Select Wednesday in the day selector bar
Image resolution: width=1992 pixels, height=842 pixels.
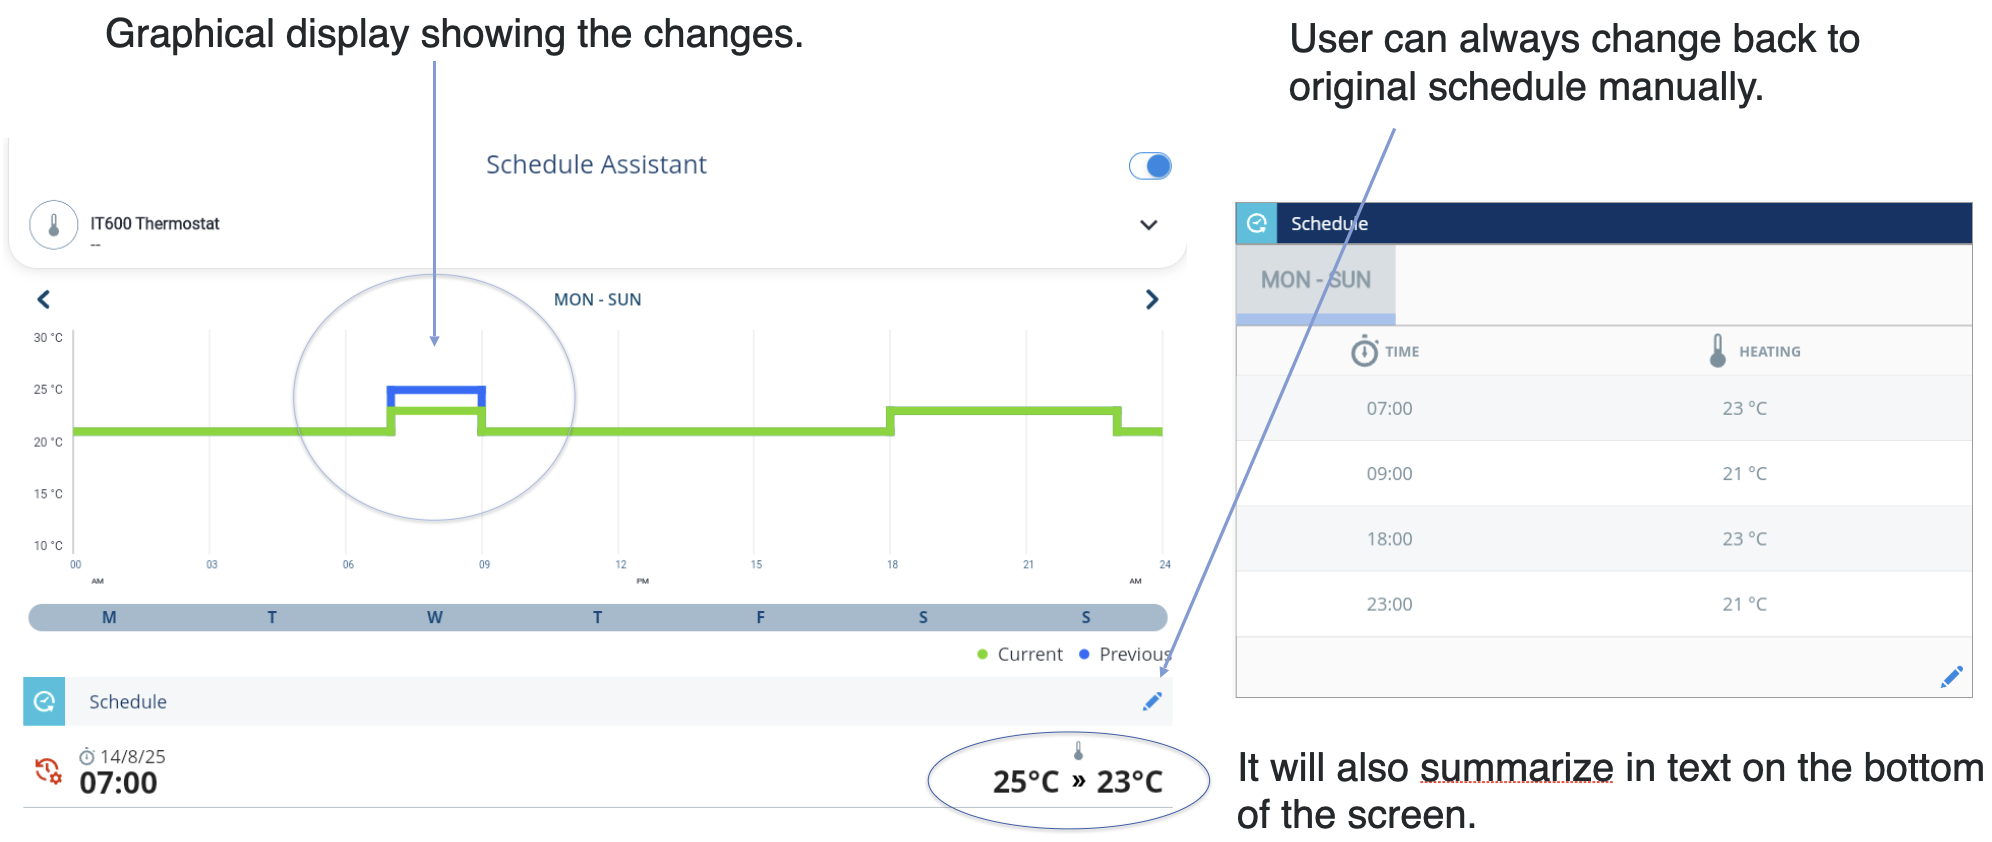pos(434,617)
